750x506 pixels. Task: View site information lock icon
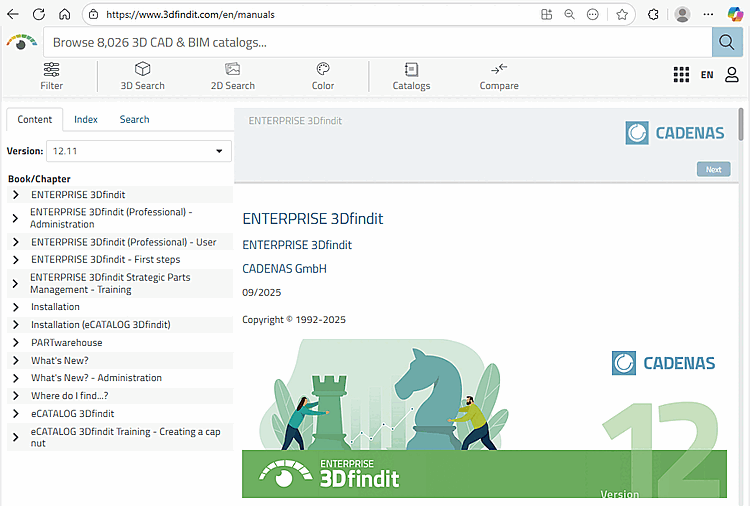pyautogui.click(x=94, y=15)
